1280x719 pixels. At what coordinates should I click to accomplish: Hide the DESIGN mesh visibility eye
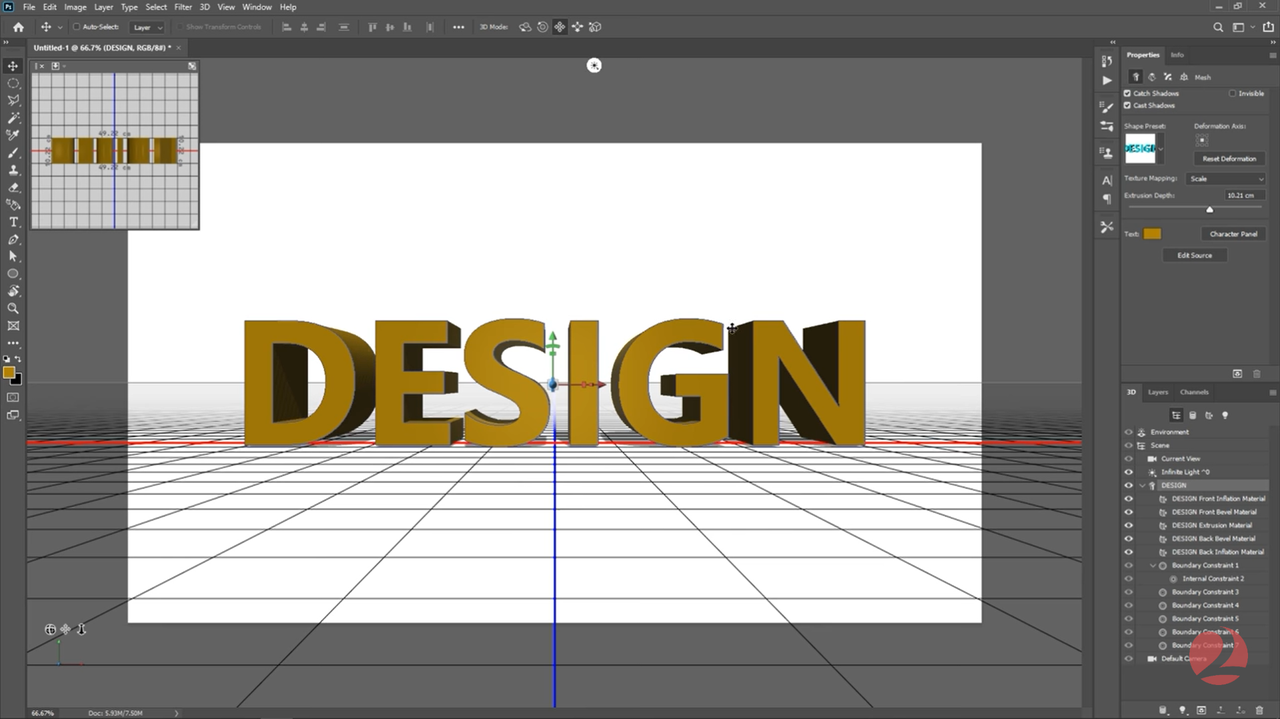[1129, 485]
